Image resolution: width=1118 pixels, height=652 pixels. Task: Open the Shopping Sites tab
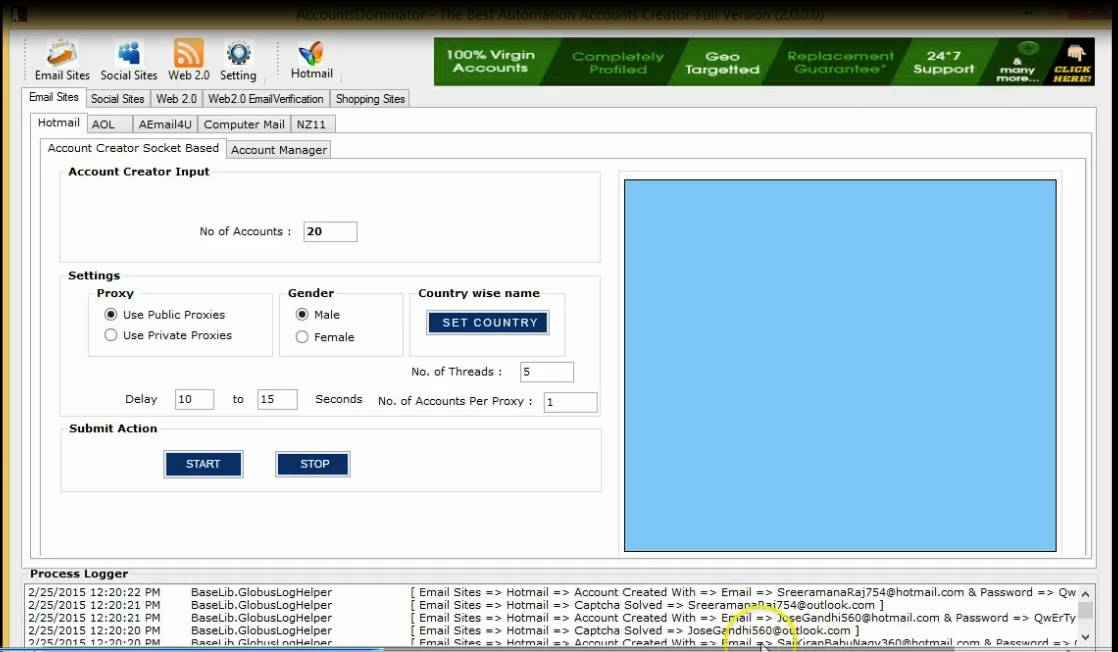coord(370,99)
